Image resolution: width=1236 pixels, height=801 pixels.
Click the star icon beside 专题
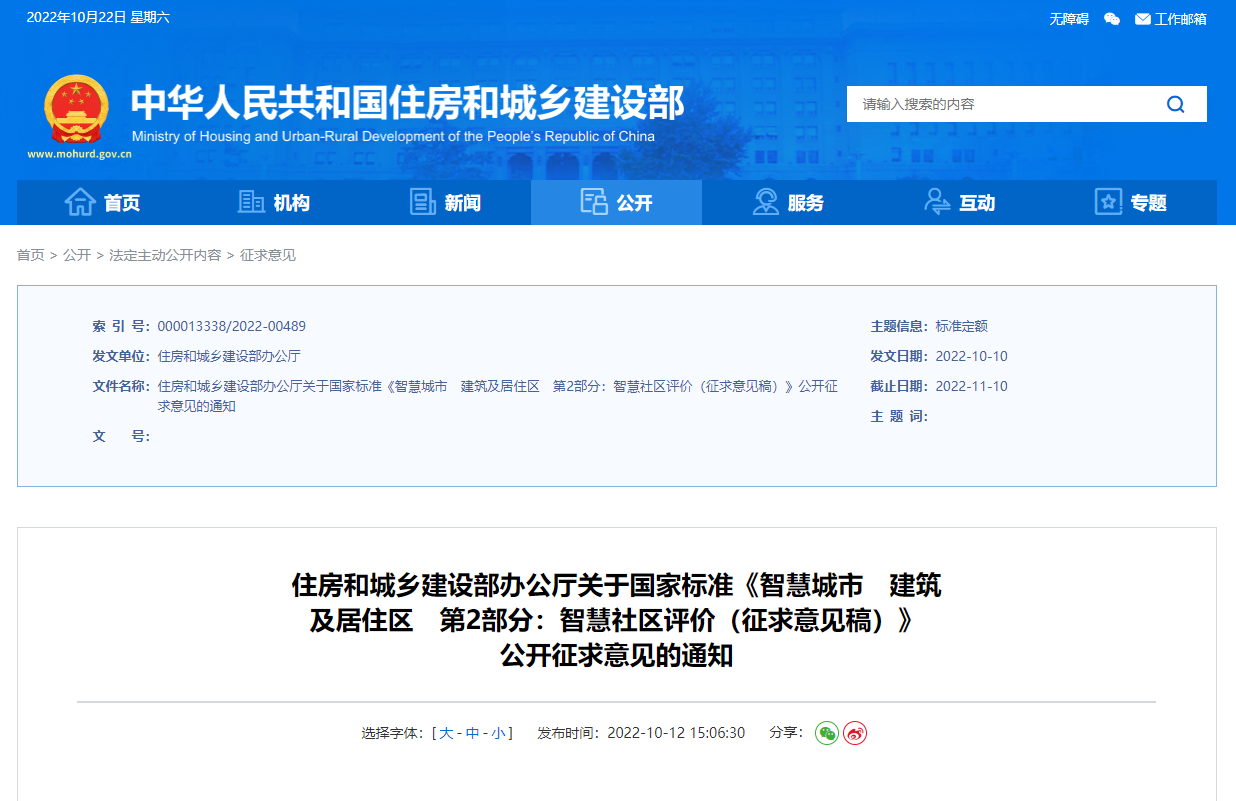(x=1108, y=201)
